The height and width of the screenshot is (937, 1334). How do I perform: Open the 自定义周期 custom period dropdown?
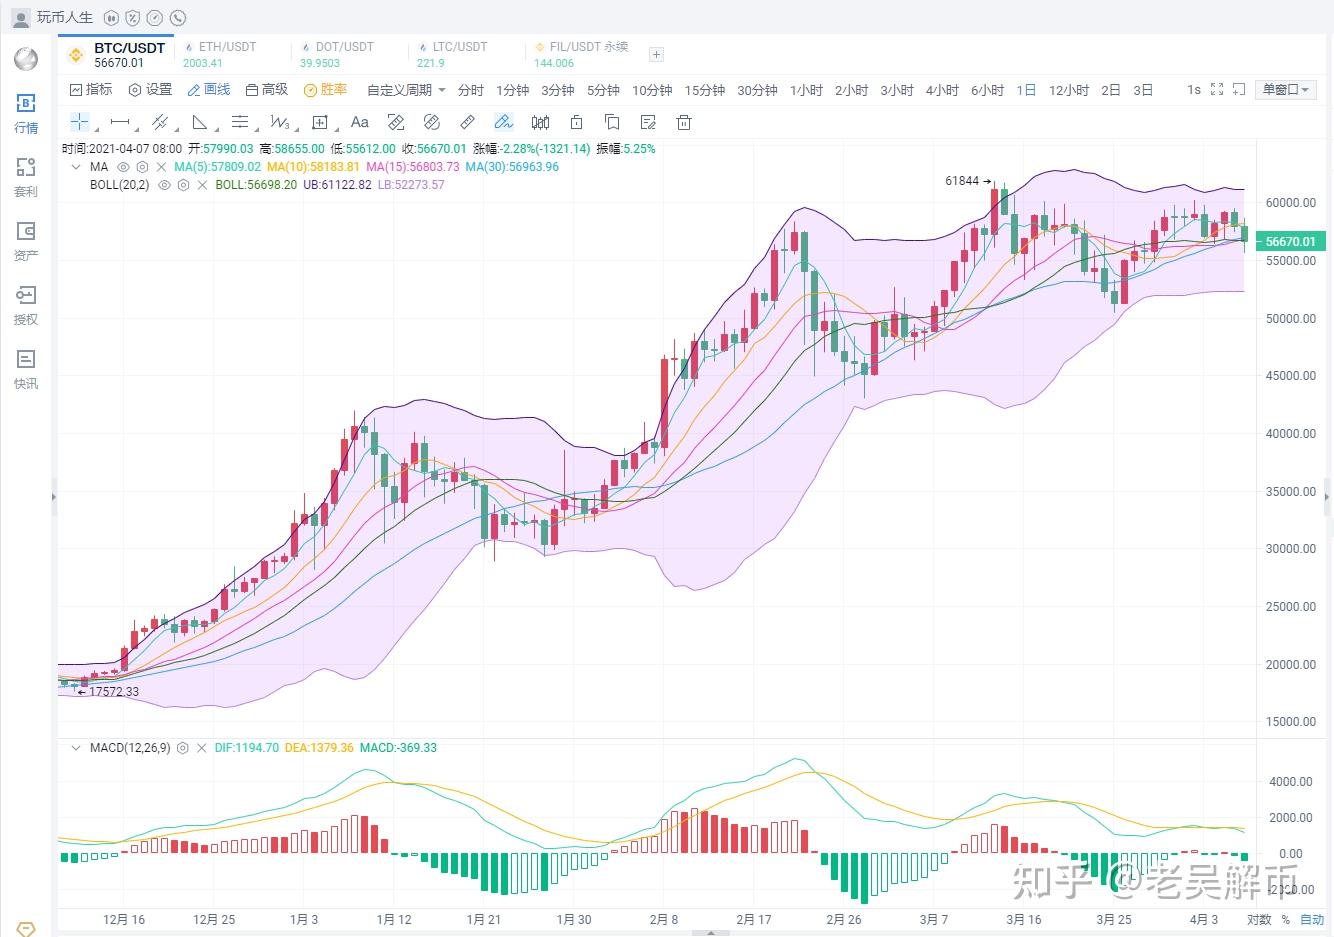pos(406,90)
